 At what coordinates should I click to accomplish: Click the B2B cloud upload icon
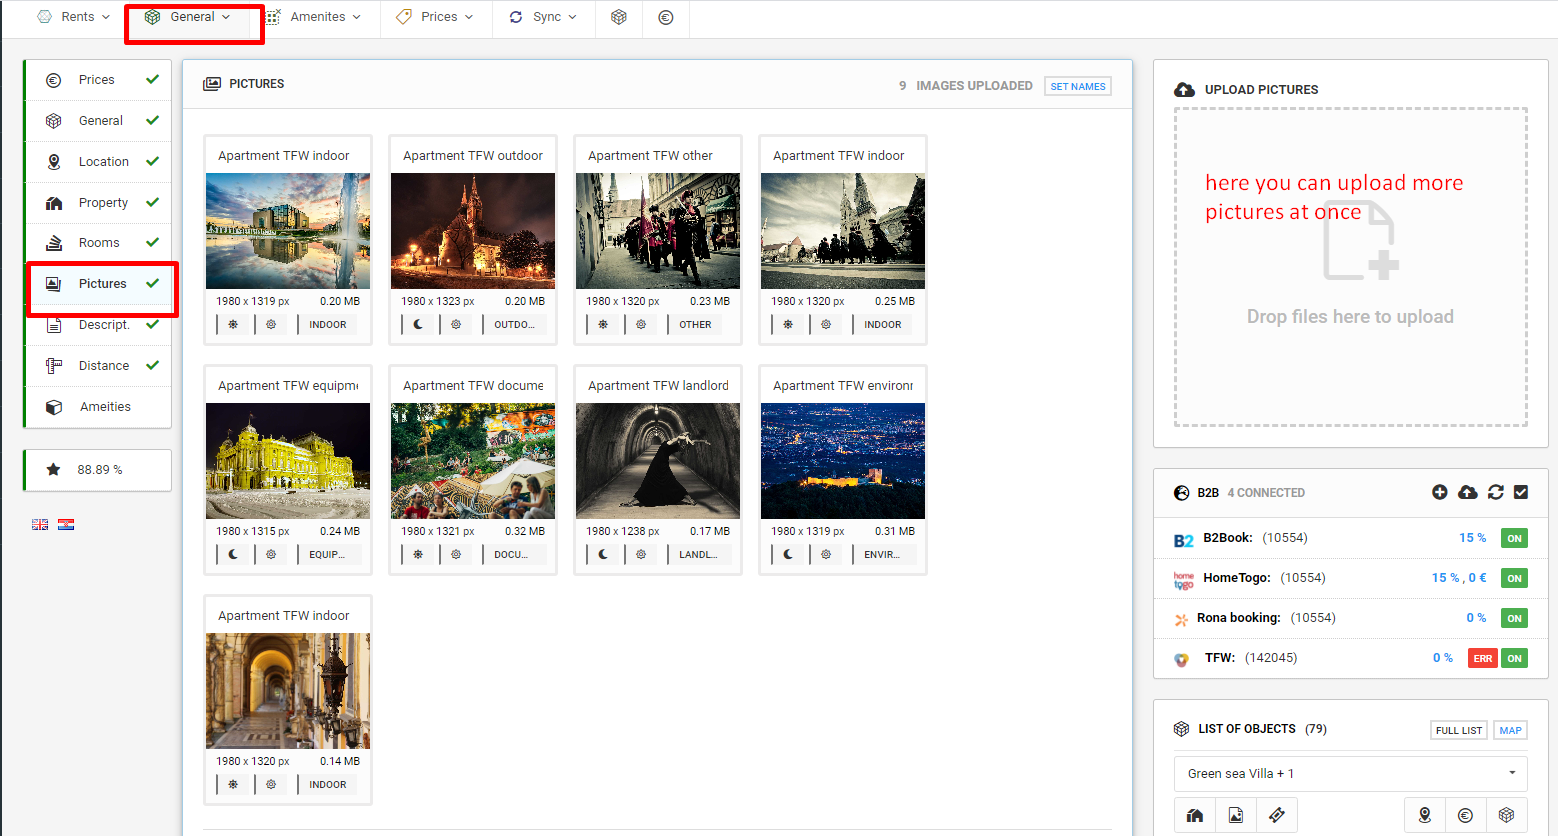(1468, 492)
